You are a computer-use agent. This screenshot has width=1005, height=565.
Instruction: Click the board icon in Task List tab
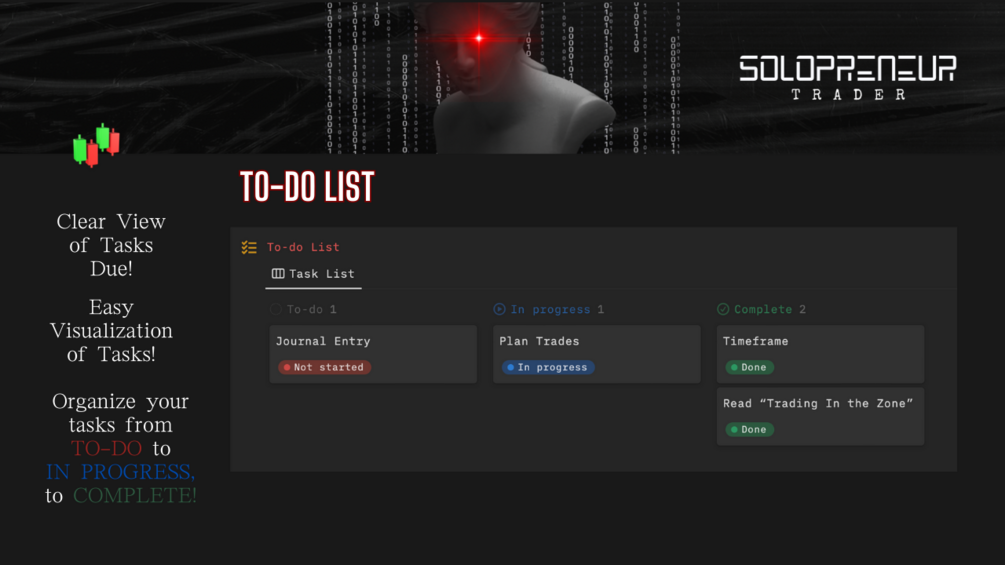278,274
